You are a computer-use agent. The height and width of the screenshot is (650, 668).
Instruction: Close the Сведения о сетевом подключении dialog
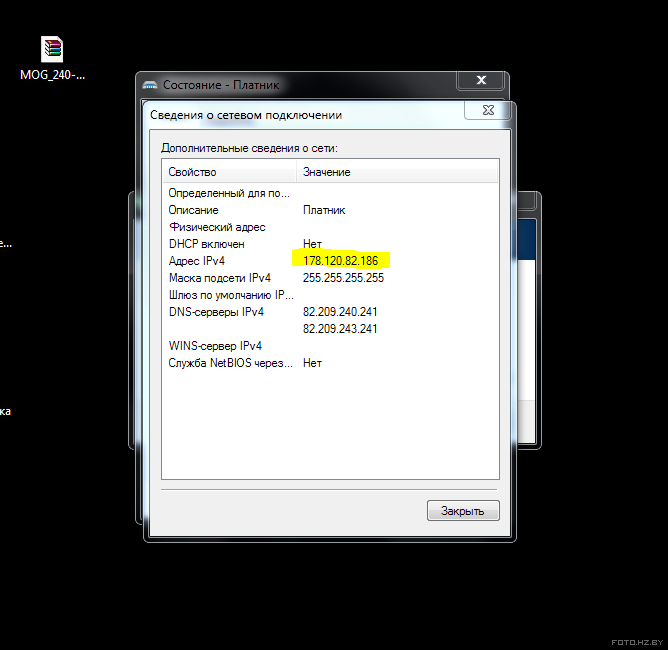click(488, 110)
